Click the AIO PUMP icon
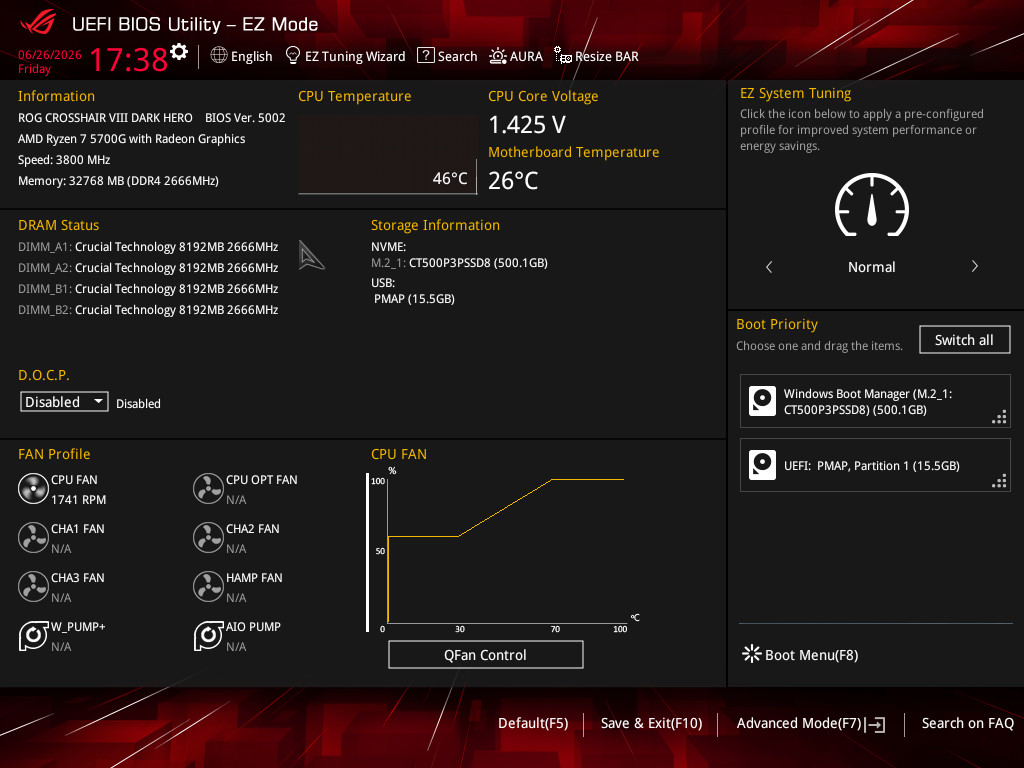The image size is (1024, 768). click(x=208, y=635)
